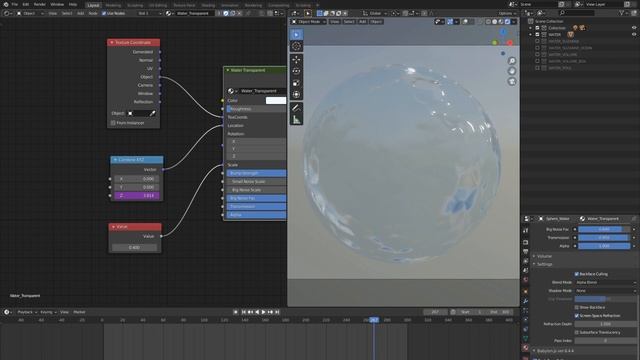Click the red X axis gizmo ball
Screen dimensions: 640x360
click(x=510, y=42)
